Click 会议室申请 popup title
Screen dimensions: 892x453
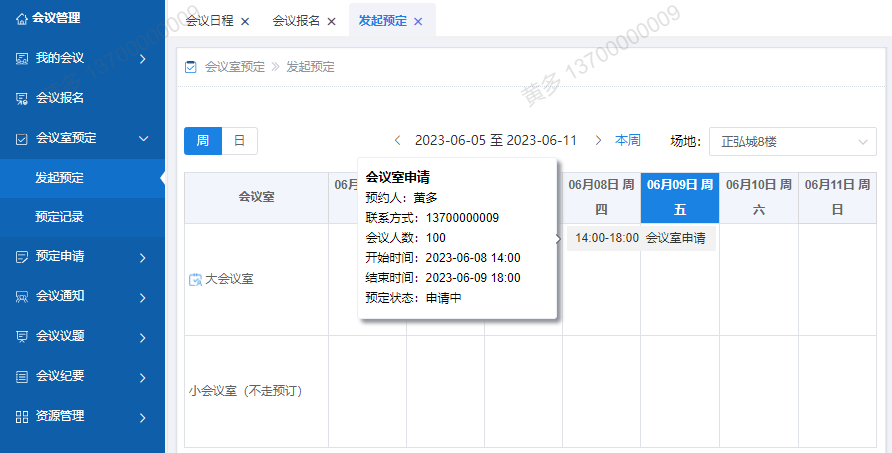click(x=397, y=178)
